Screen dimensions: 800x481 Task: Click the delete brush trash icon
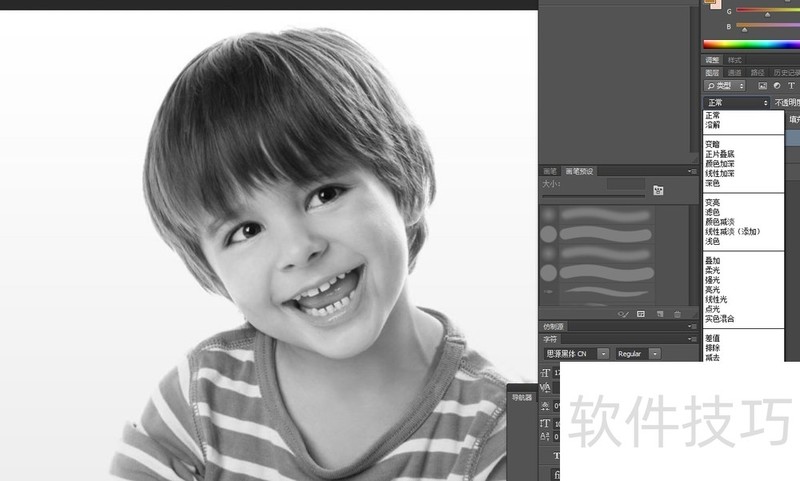677,314
